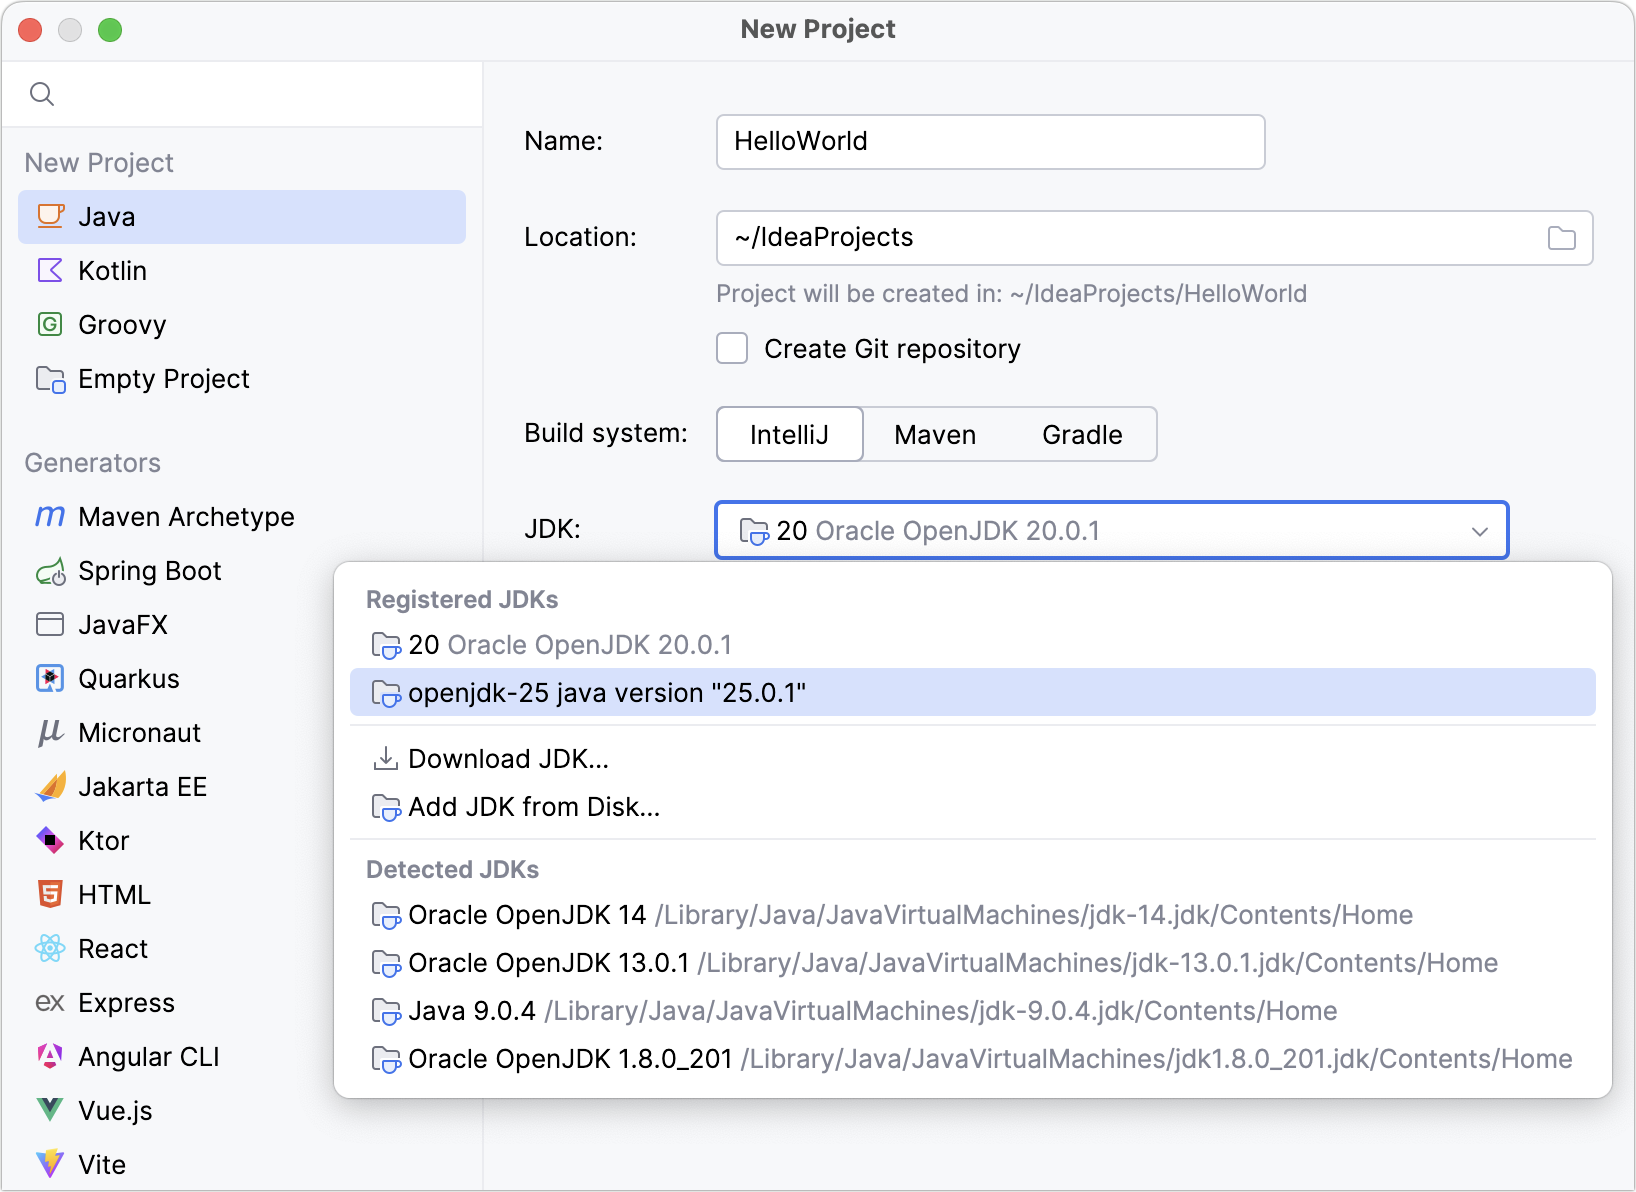The image size is (1636, 1192).
Task: Collapse the JDK dropdown chevron
Action: [1480, 531]
